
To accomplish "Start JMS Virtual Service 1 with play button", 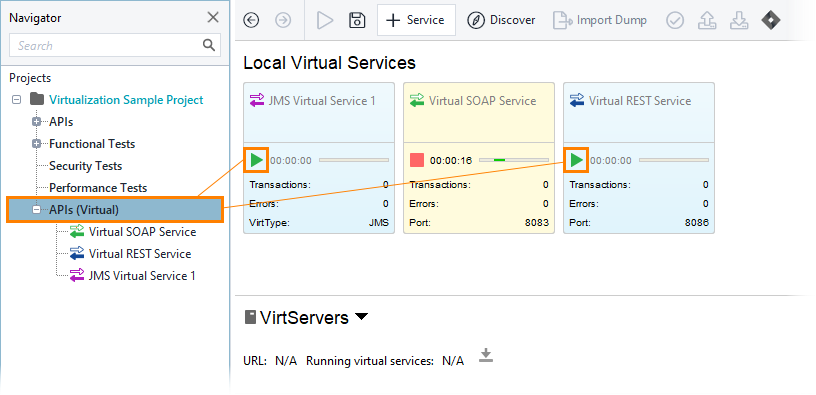I will tap(257, 160).
